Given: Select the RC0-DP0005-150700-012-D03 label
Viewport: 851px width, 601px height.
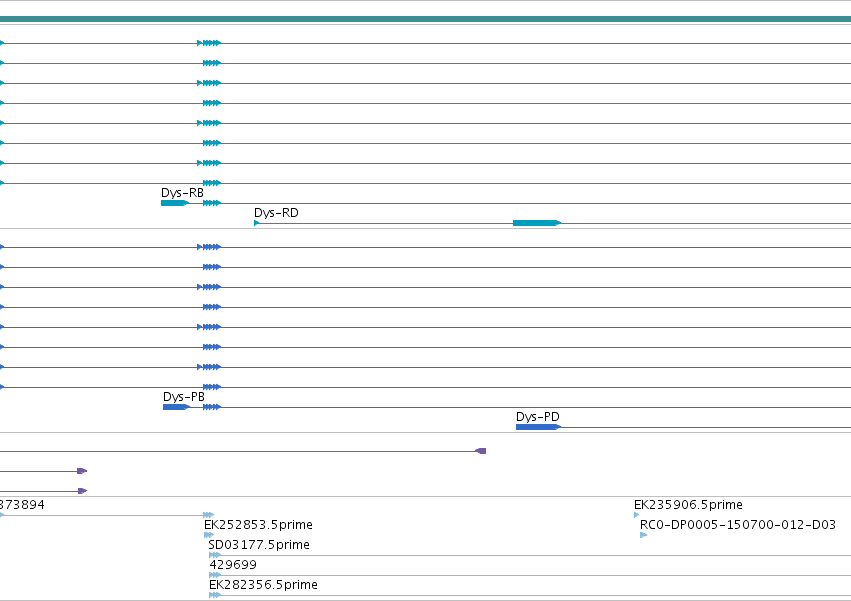Looking at the screenshot, I should (738, 525).
